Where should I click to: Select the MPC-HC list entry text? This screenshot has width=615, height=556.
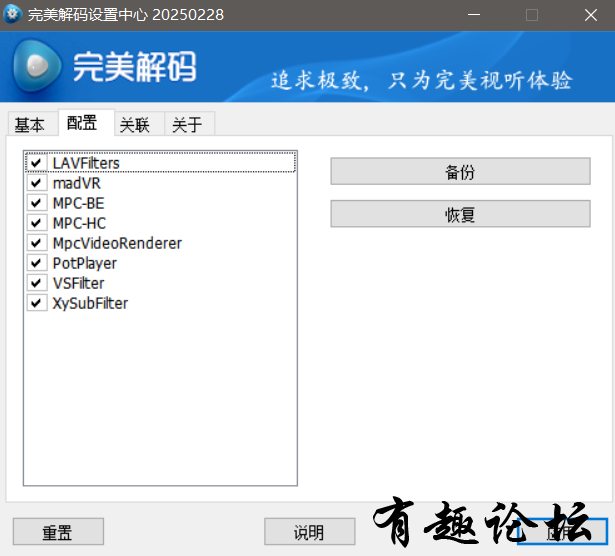[79, 223]
